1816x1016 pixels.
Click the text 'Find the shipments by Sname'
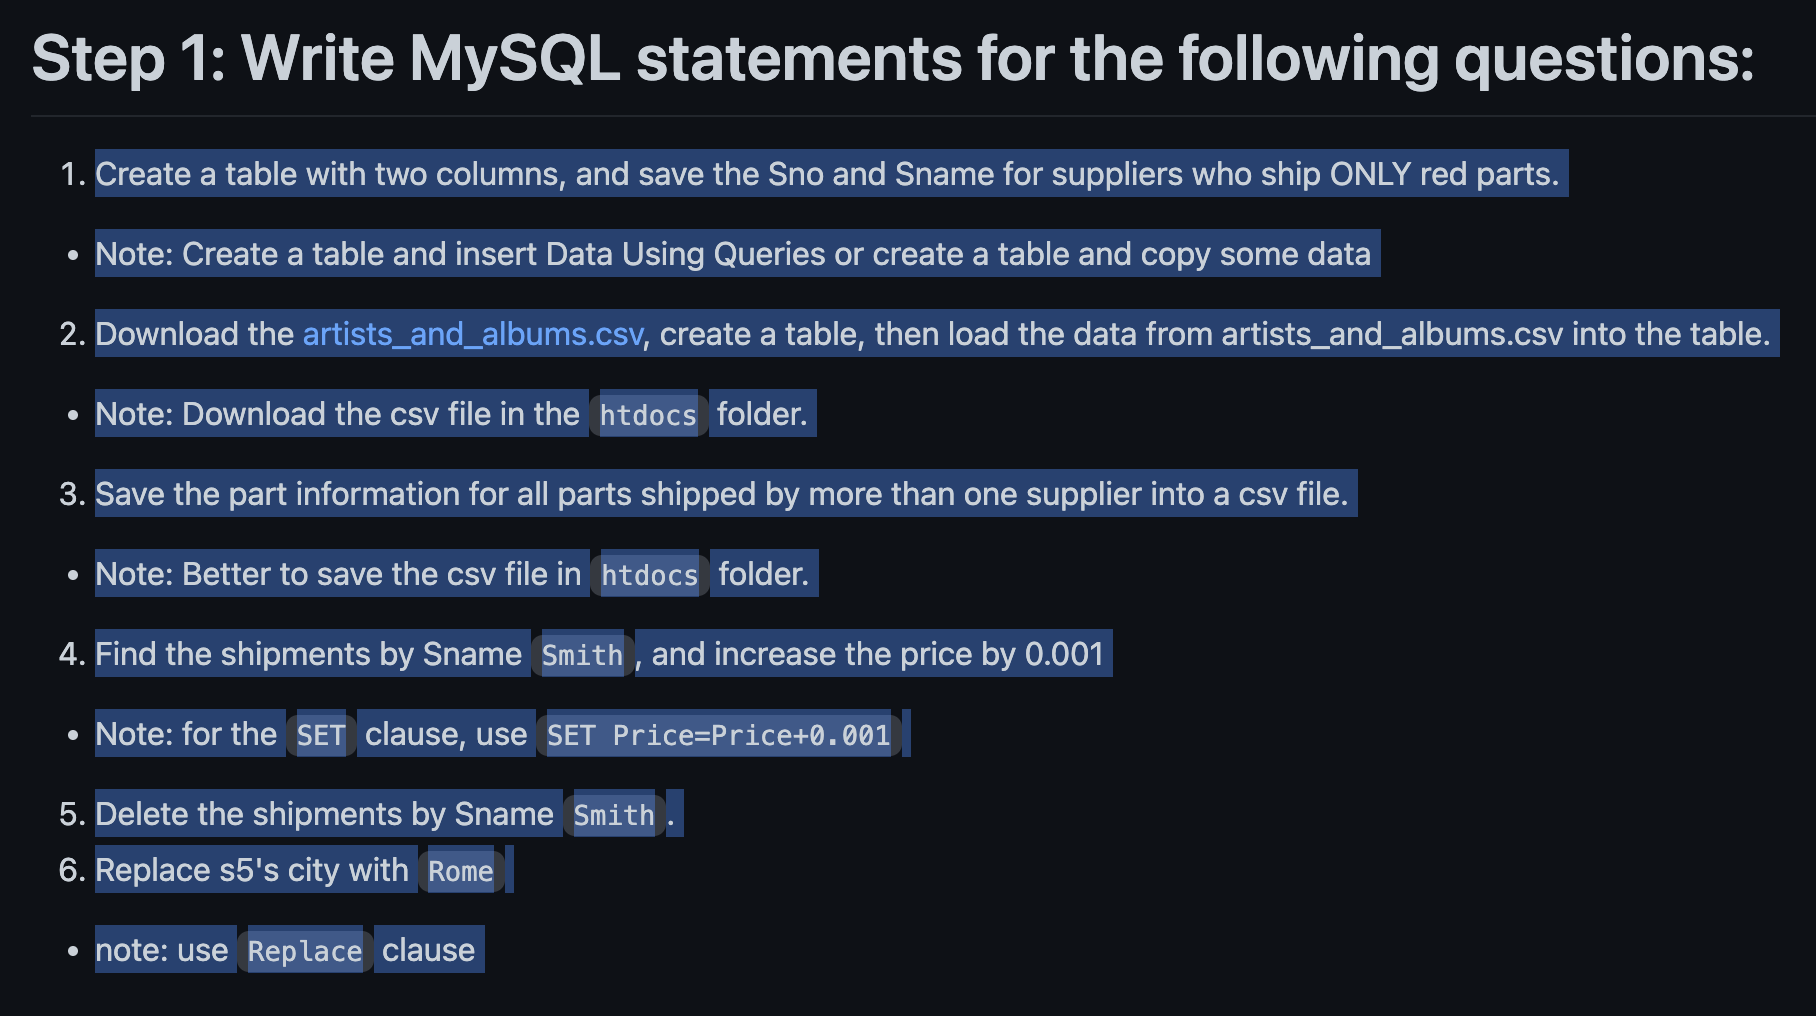pyautogui.click(x=308, y=654)
